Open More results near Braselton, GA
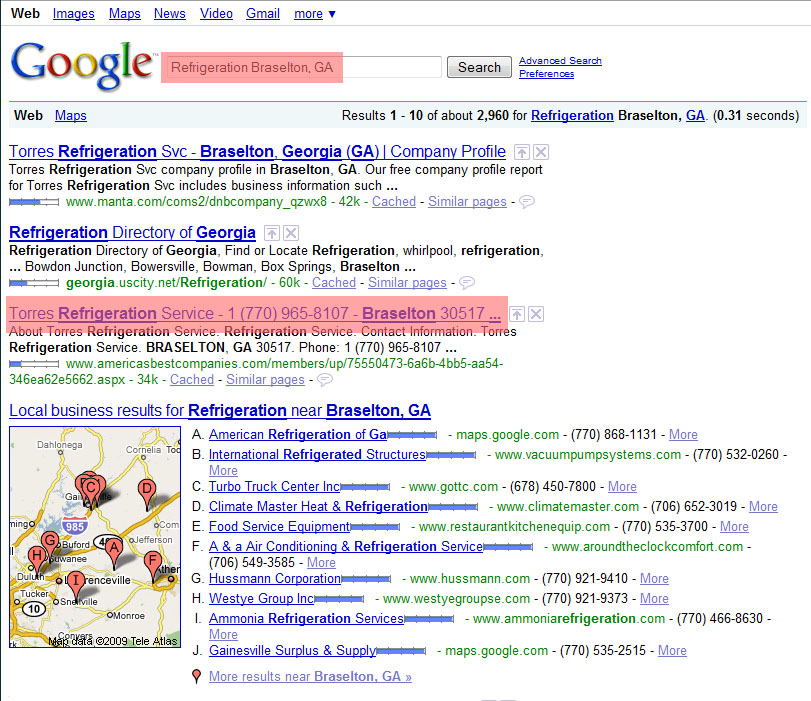Screen dimensions: 811x701 (x=310, y=677)
